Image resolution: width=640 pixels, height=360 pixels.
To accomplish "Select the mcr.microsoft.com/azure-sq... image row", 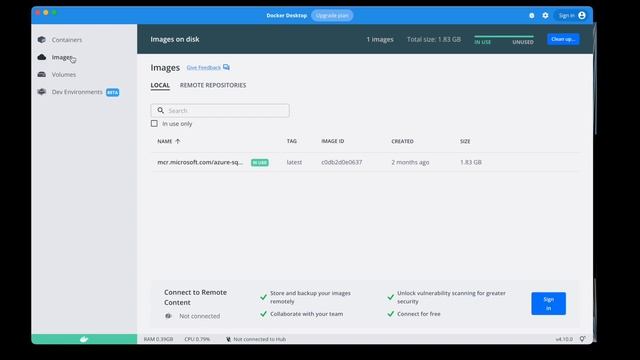I will click(x=365, y=162).
